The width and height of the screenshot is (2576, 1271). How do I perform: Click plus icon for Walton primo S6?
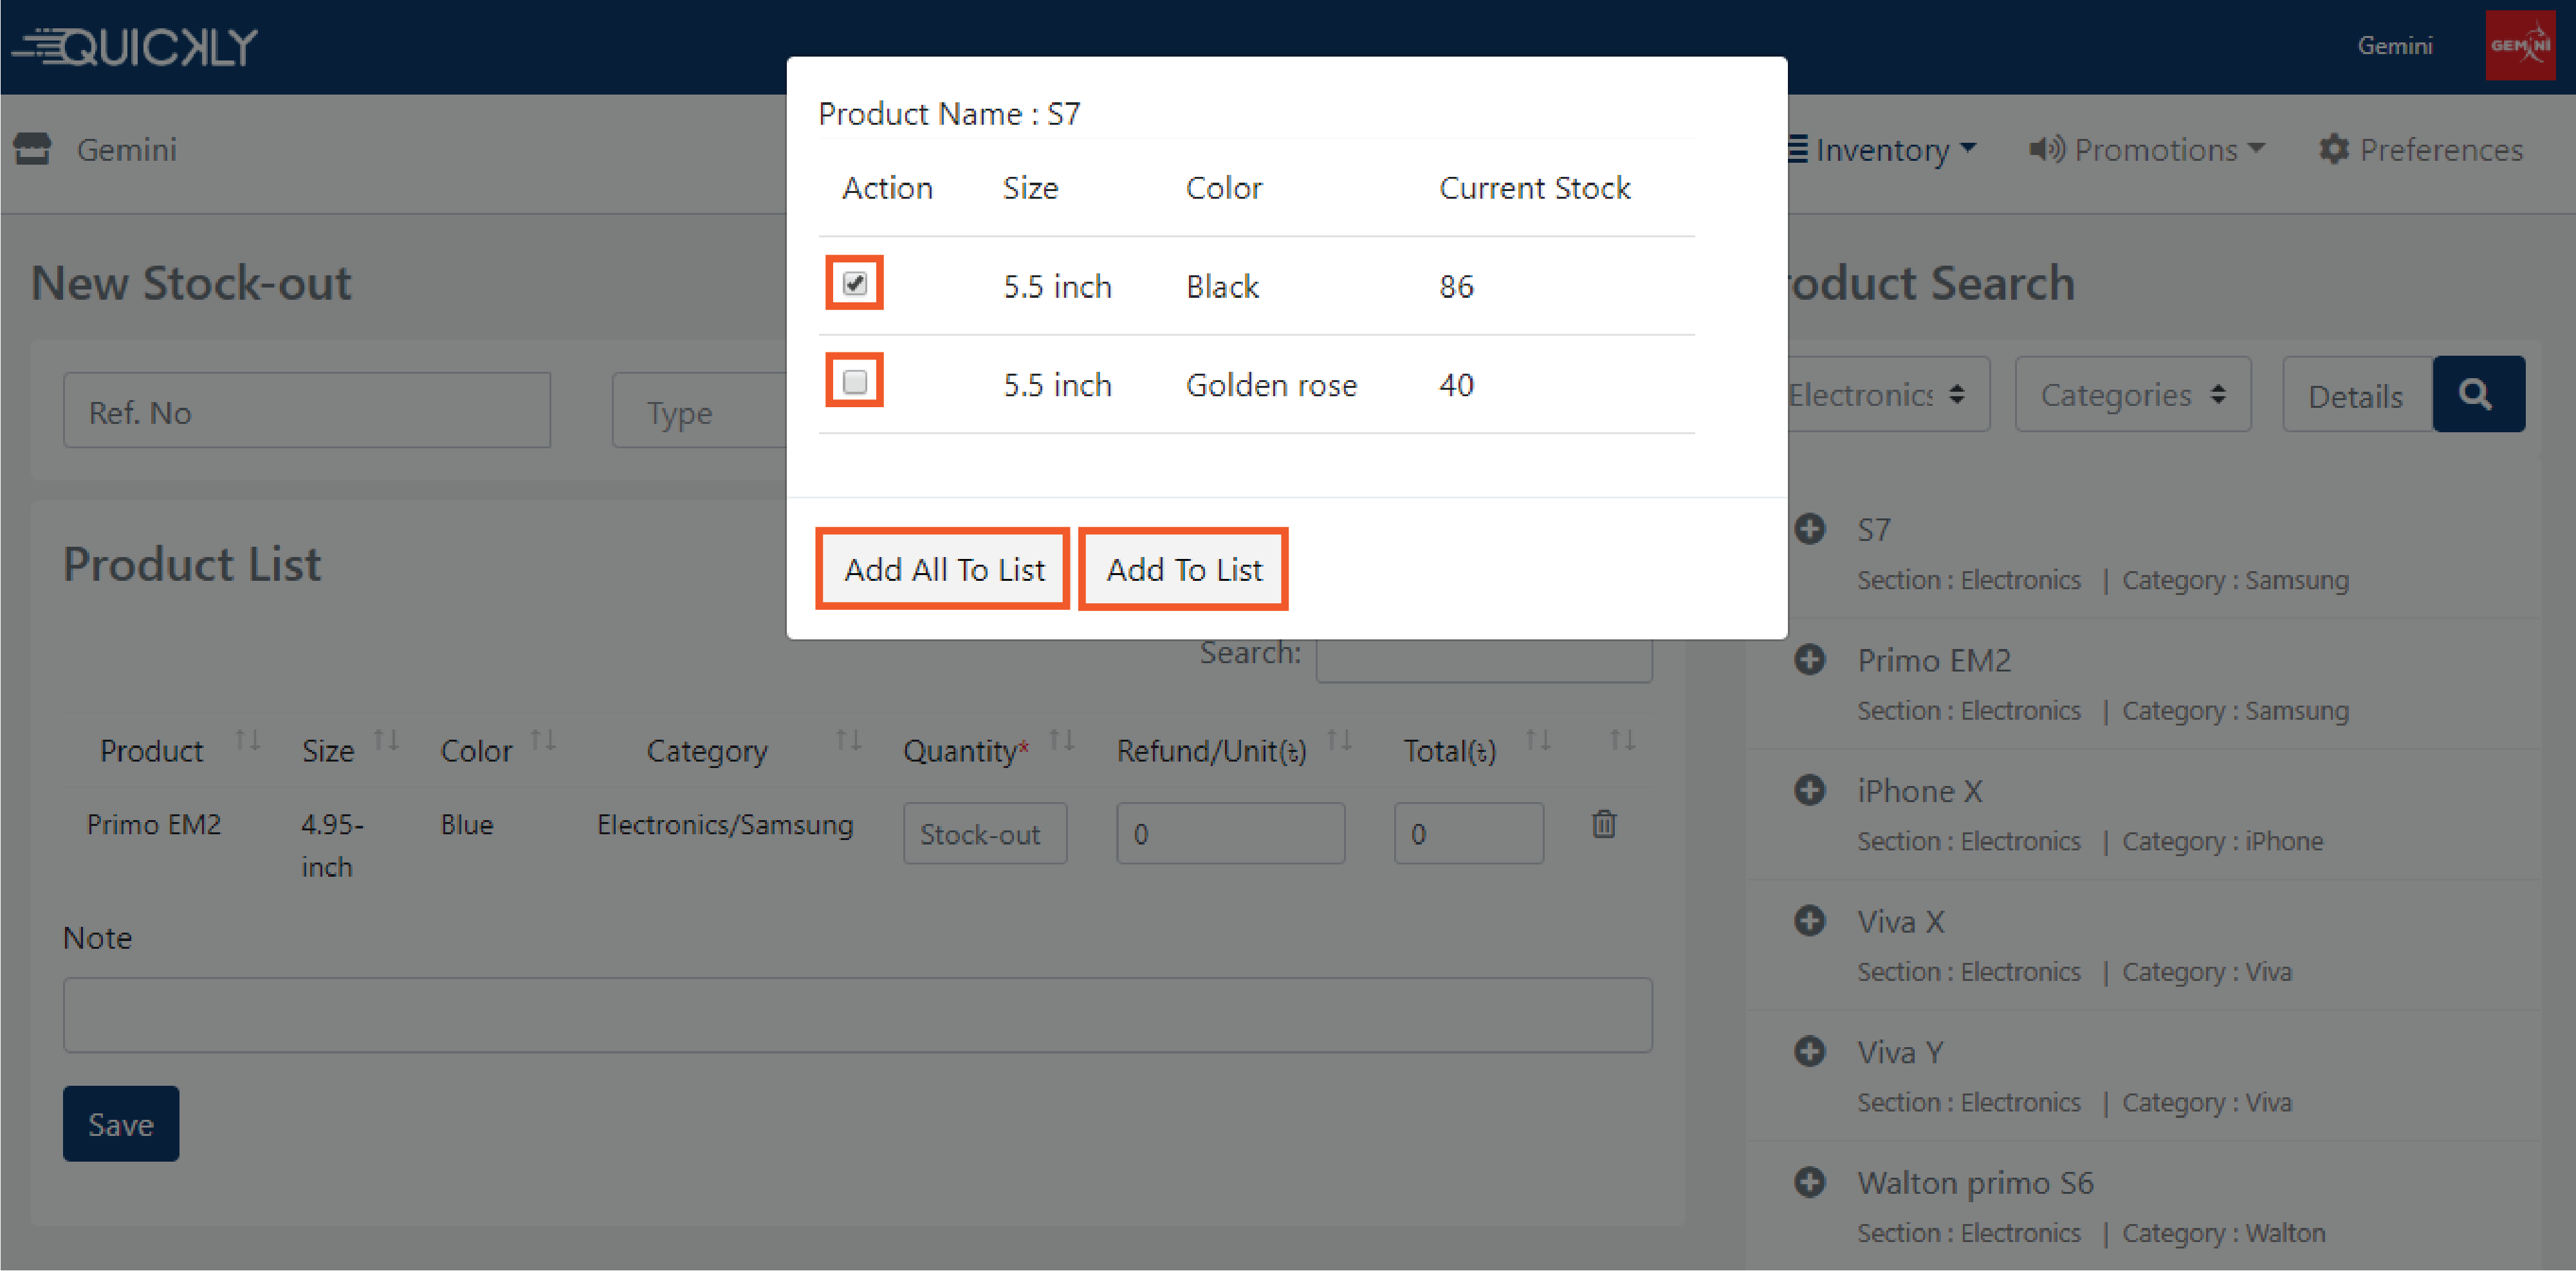[x=1809, y=1182]
